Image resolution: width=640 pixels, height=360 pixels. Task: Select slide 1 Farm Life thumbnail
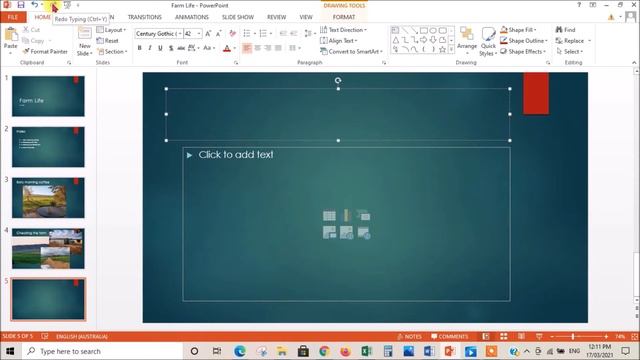point(48,96)
